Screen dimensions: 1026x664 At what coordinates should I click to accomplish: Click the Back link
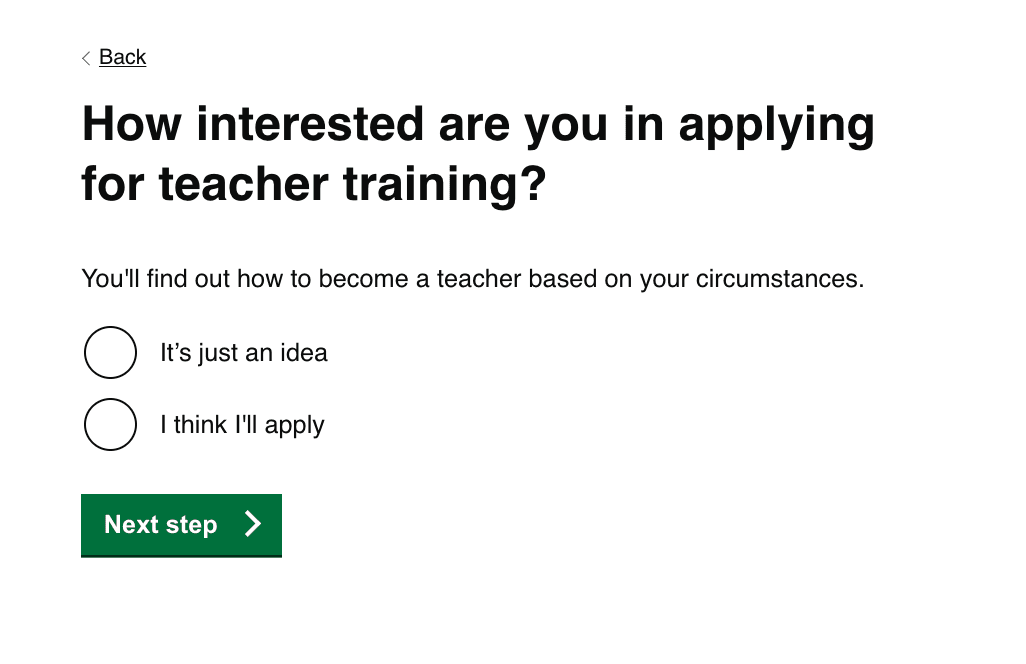(x=122, y=57)
